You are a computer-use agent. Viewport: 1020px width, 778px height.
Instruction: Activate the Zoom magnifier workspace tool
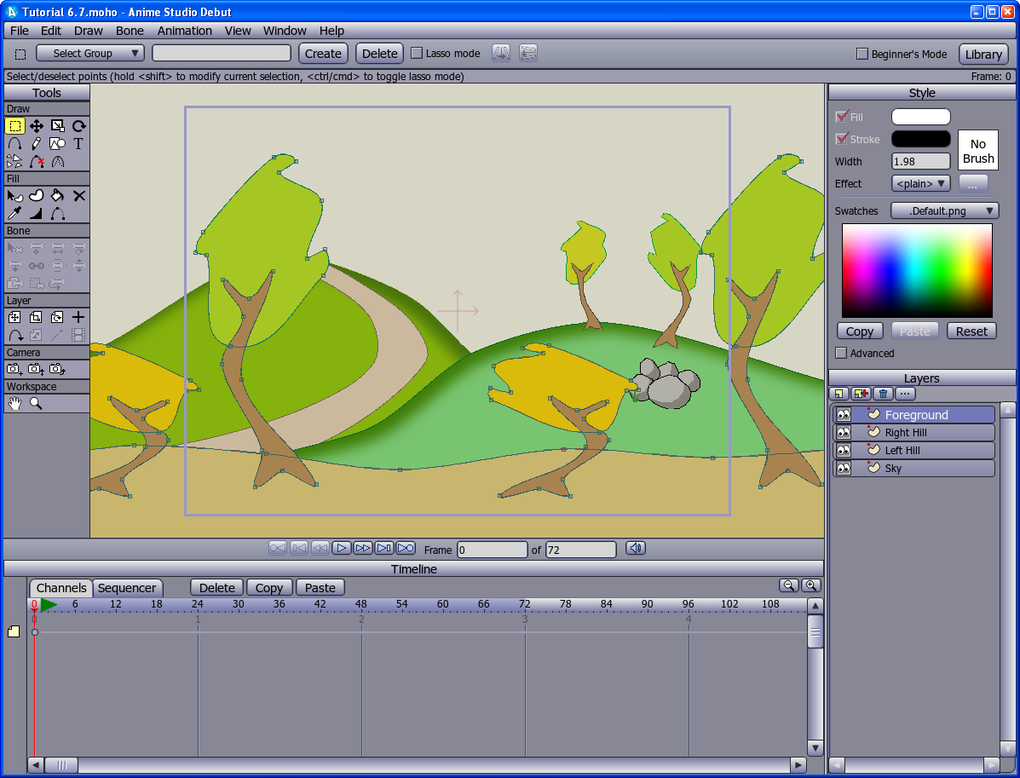click(36, 403)
